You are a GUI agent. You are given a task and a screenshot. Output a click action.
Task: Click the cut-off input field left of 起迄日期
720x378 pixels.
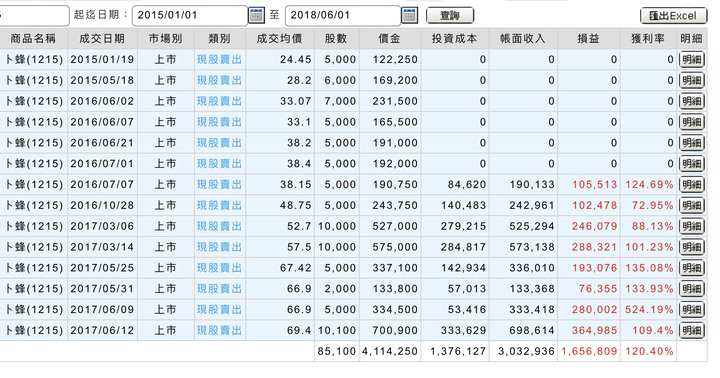tap(34, 15)
